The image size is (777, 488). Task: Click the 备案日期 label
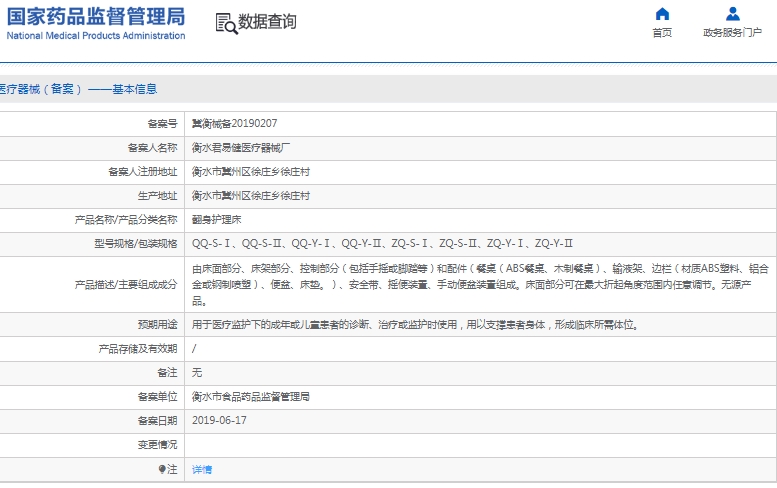pos(157,421)
